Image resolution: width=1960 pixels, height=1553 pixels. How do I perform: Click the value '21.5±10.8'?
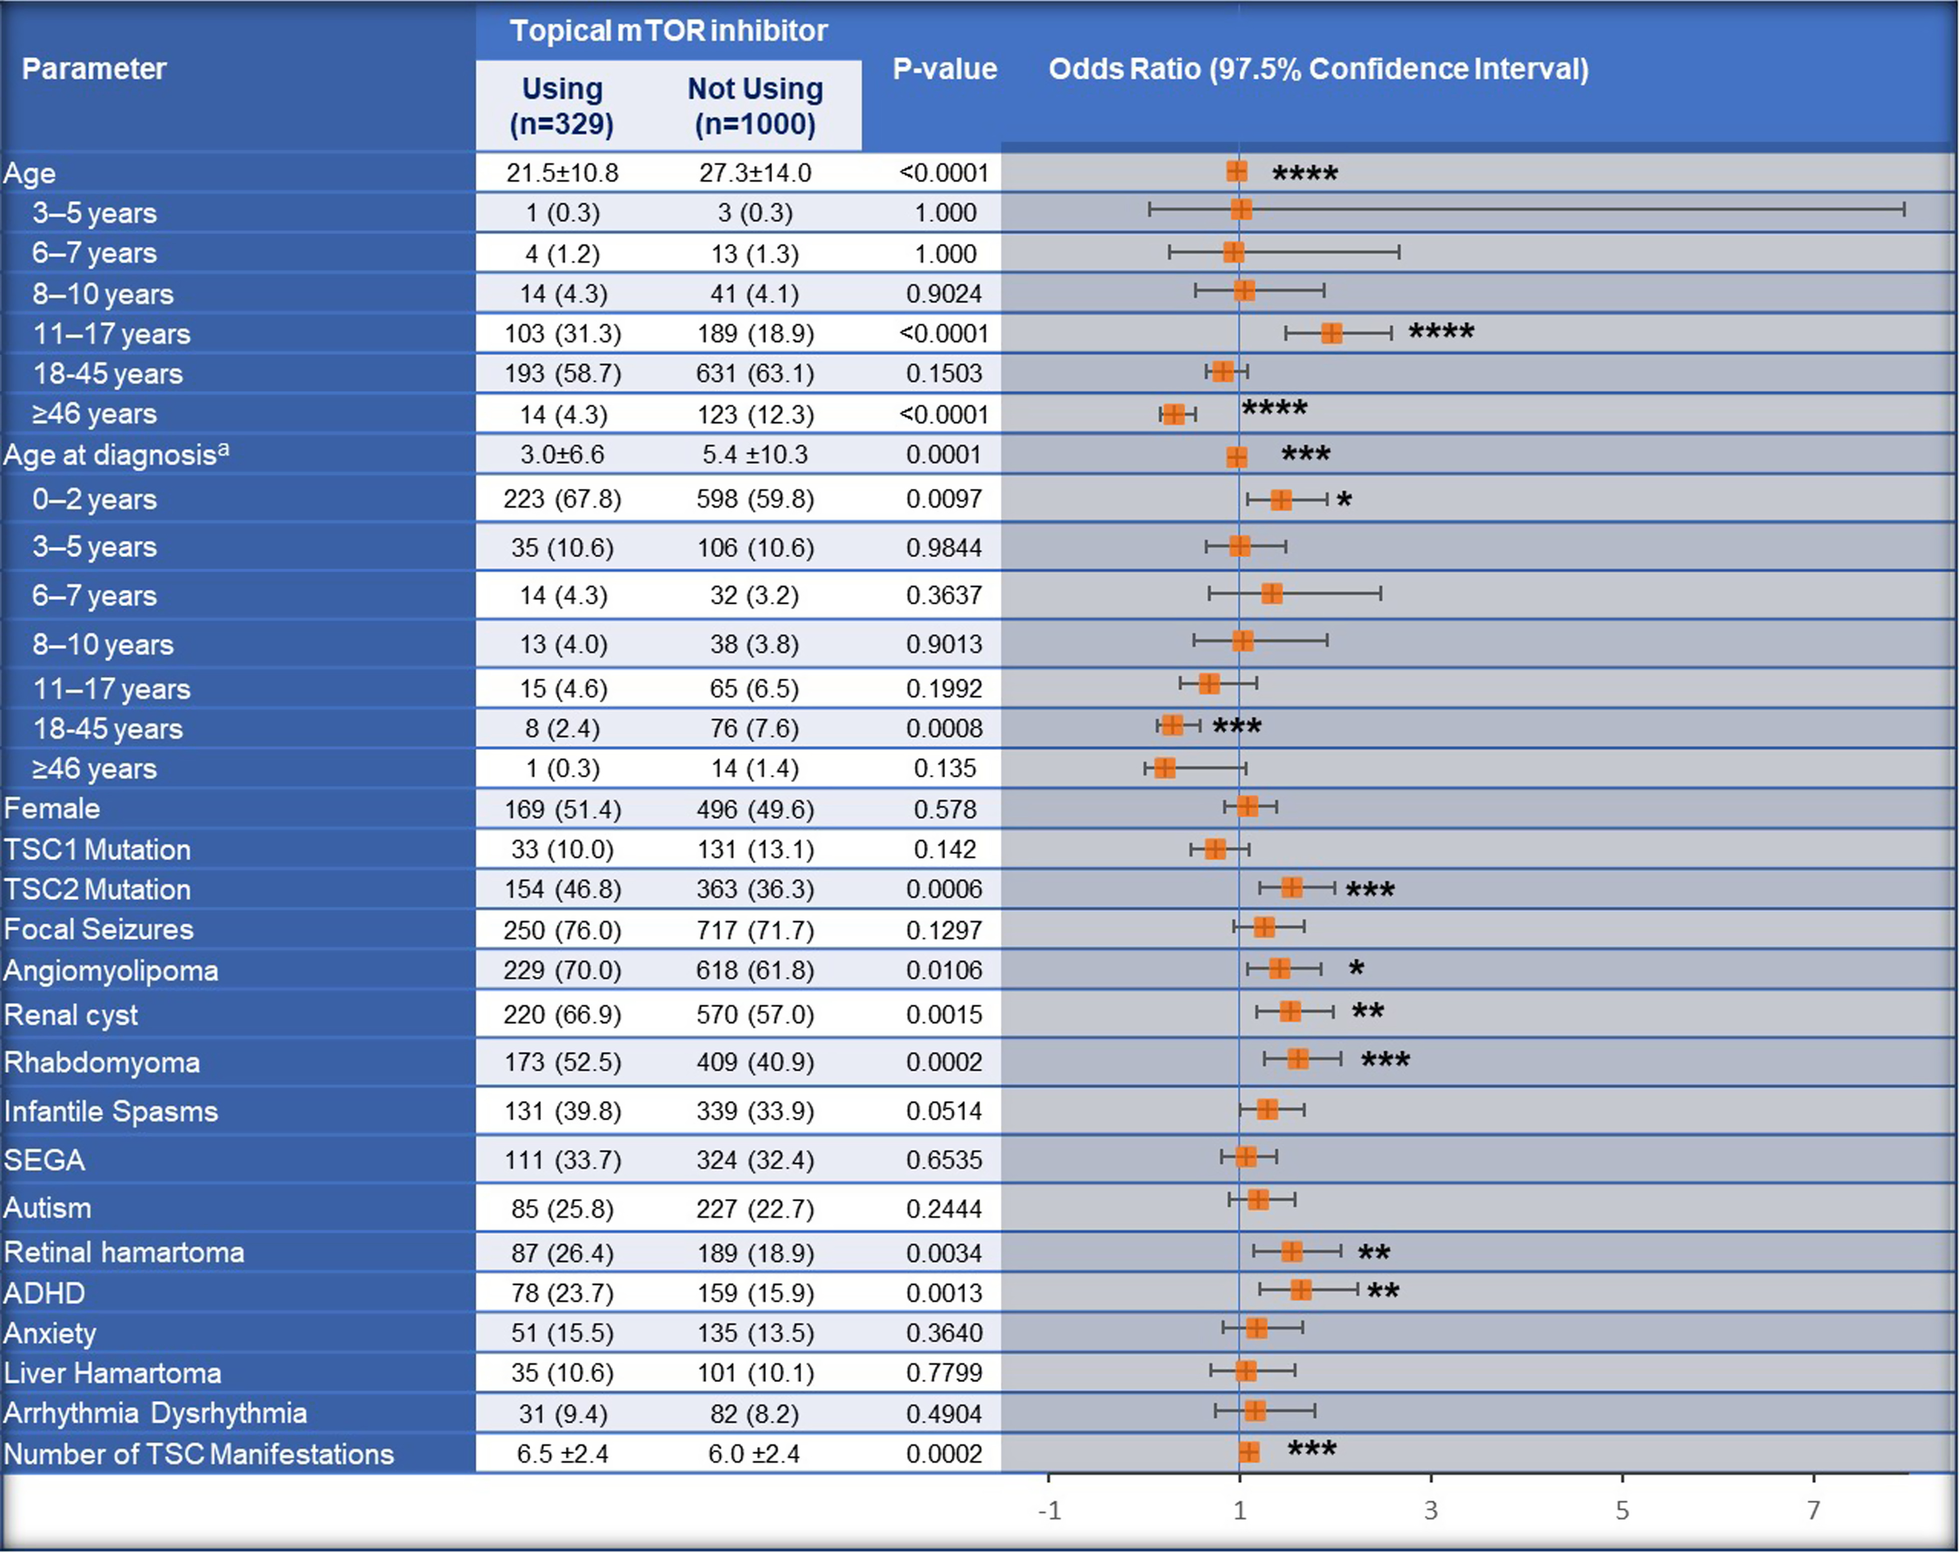pyautogui.click(x=562, y=173)
